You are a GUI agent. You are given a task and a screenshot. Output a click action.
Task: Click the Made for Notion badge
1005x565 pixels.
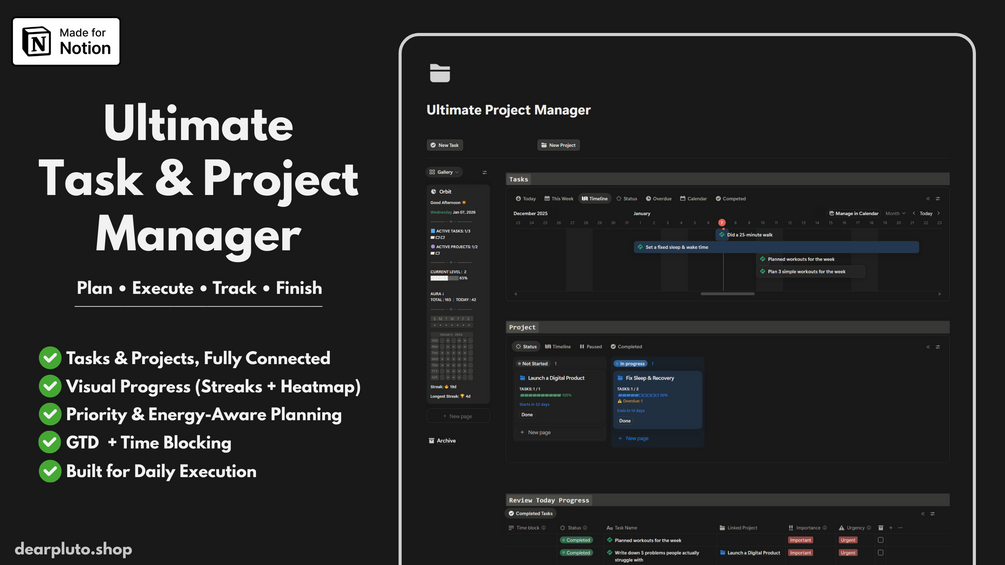coord(66,41)
